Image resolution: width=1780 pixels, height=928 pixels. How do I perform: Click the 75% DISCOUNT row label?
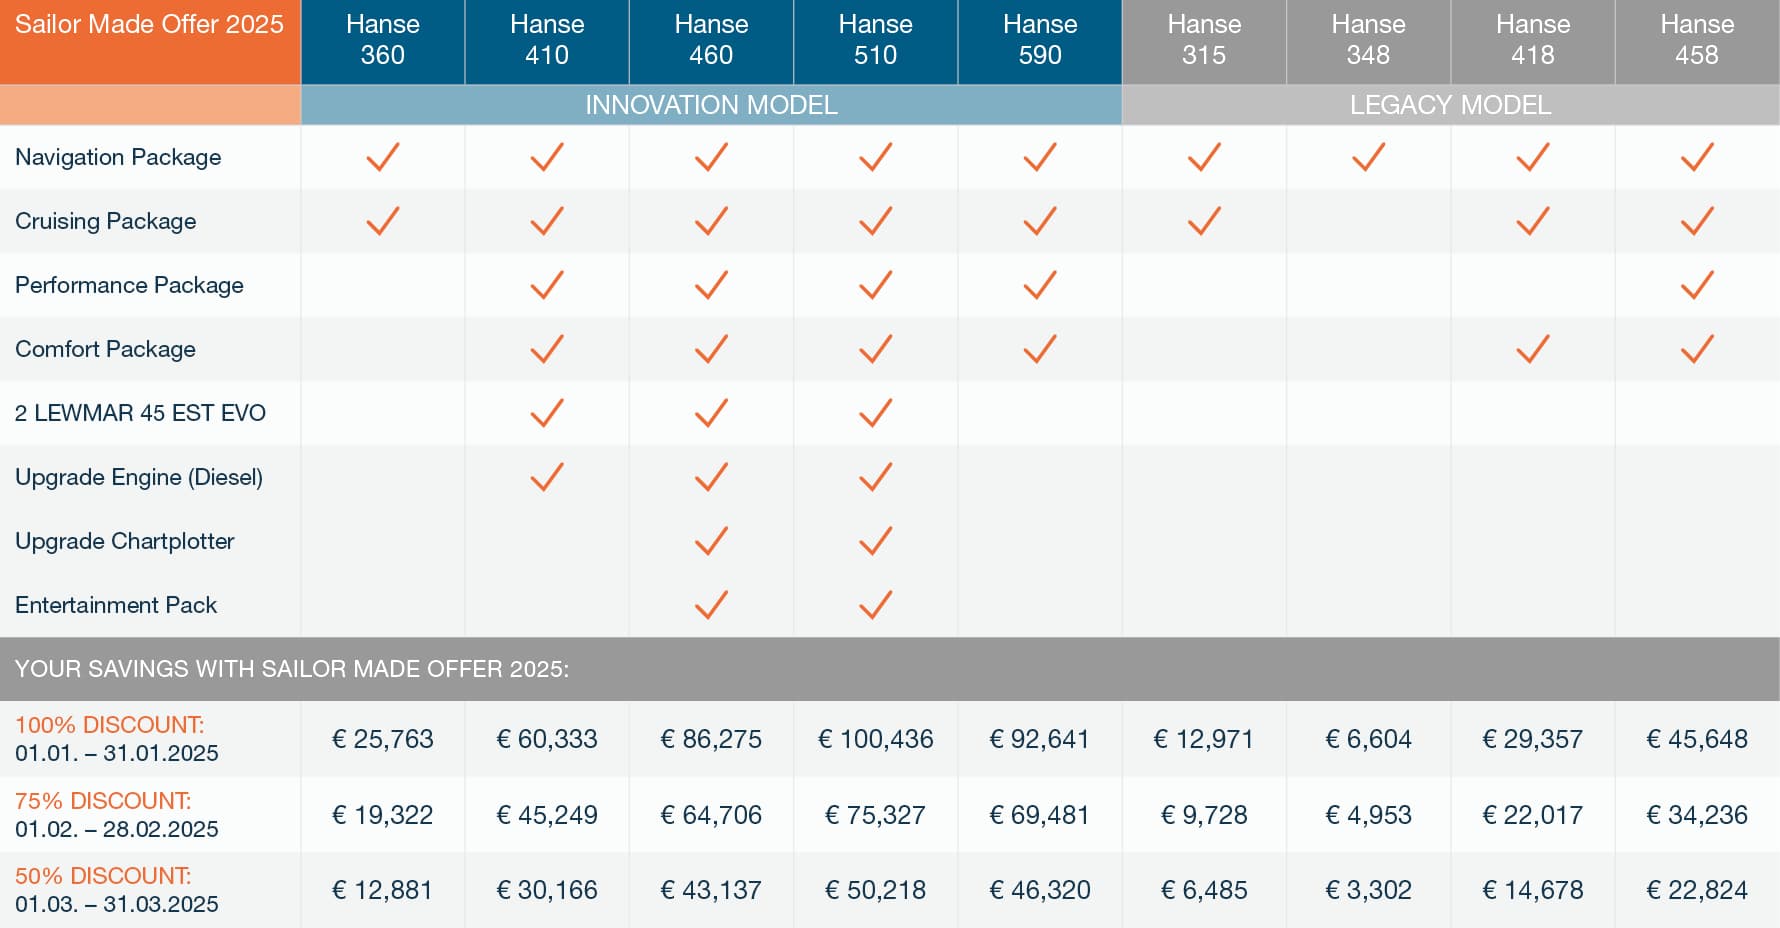point(103,801)
